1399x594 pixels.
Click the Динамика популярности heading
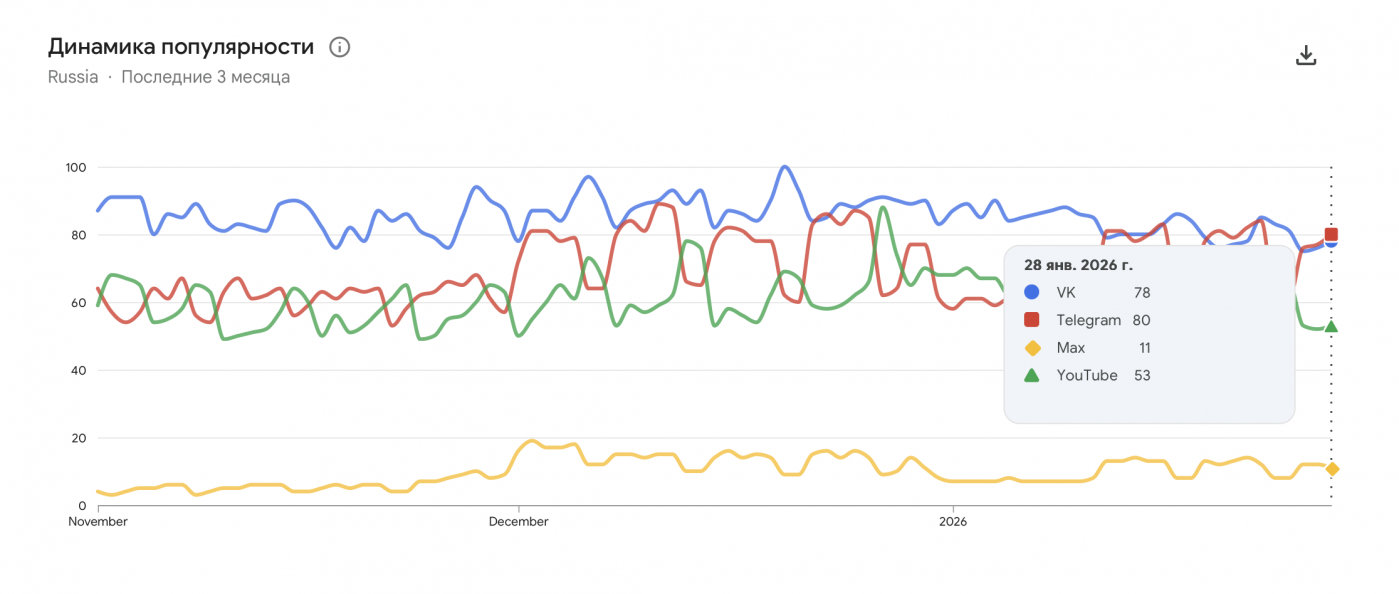pos(181,47)
